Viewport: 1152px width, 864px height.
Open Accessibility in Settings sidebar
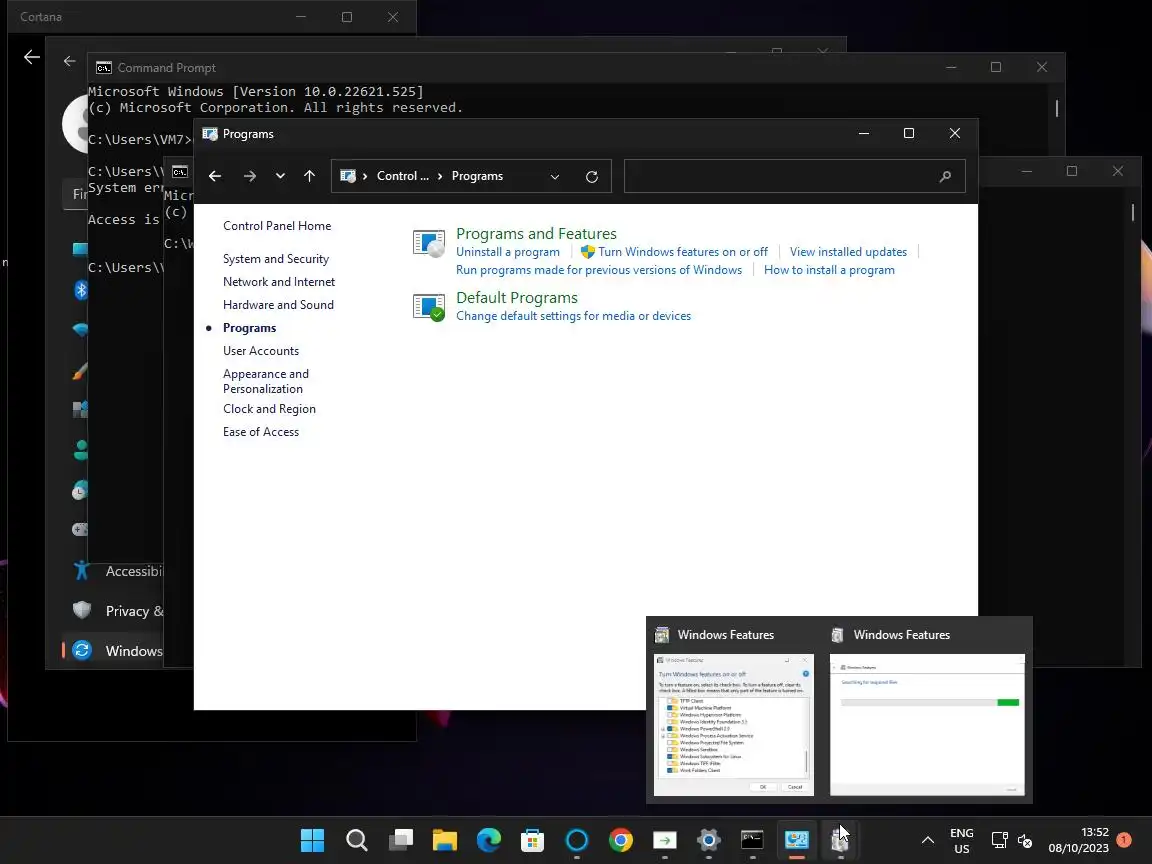point(118,572)
